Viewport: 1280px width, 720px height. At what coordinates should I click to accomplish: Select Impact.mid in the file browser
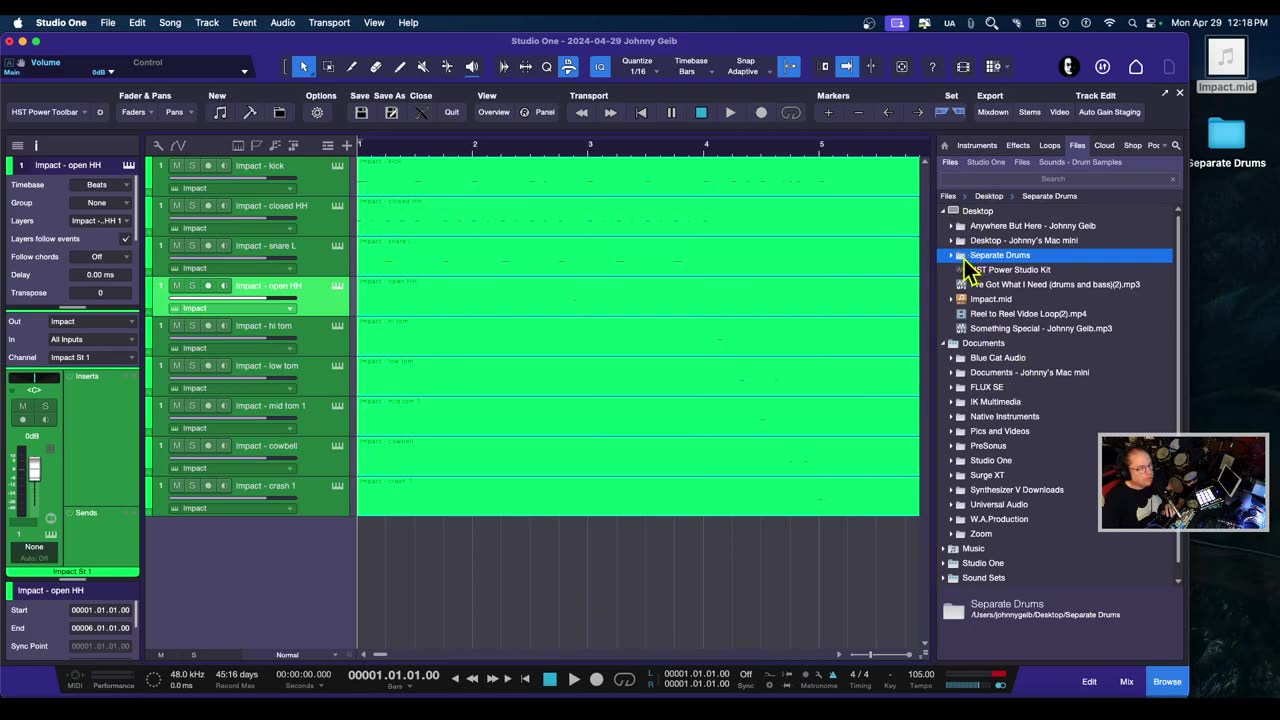point(990,299)
